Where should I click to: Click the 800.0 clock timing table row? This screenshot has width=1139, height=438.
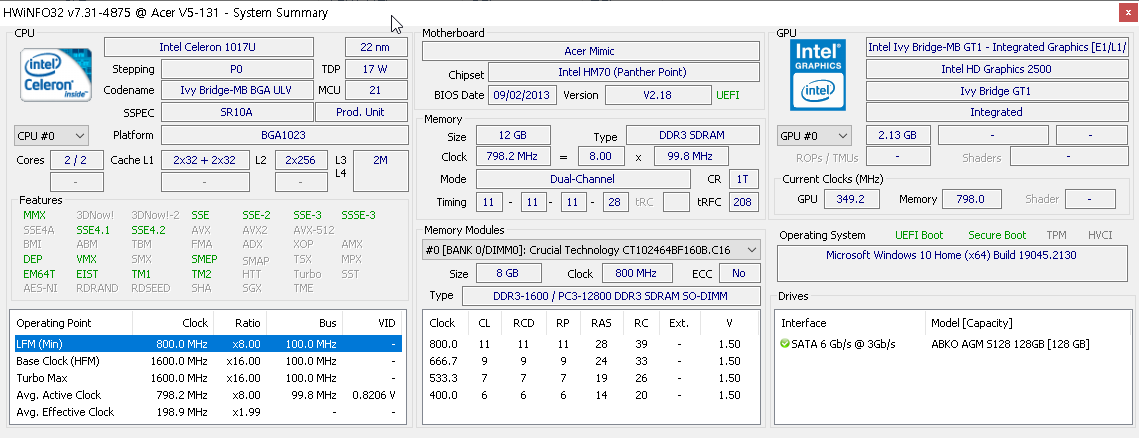[x=591, y=344]
